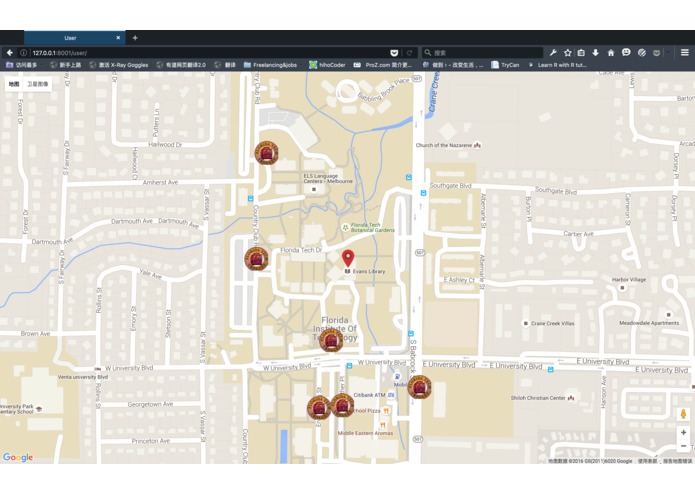This screenshot has height=494, width=695.
Task: Click the Church of the Nazarene icon
Action: point(477,145)
